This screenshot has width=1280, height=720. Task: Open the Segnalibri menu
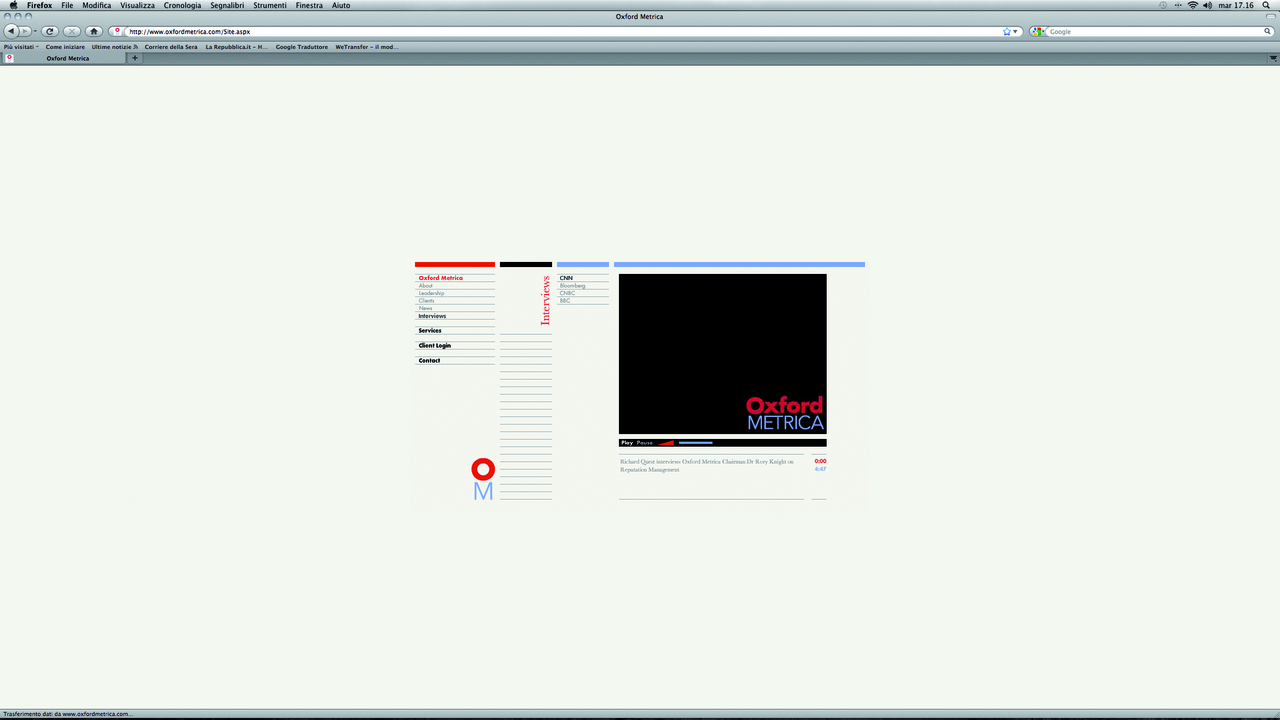point(228,5)
